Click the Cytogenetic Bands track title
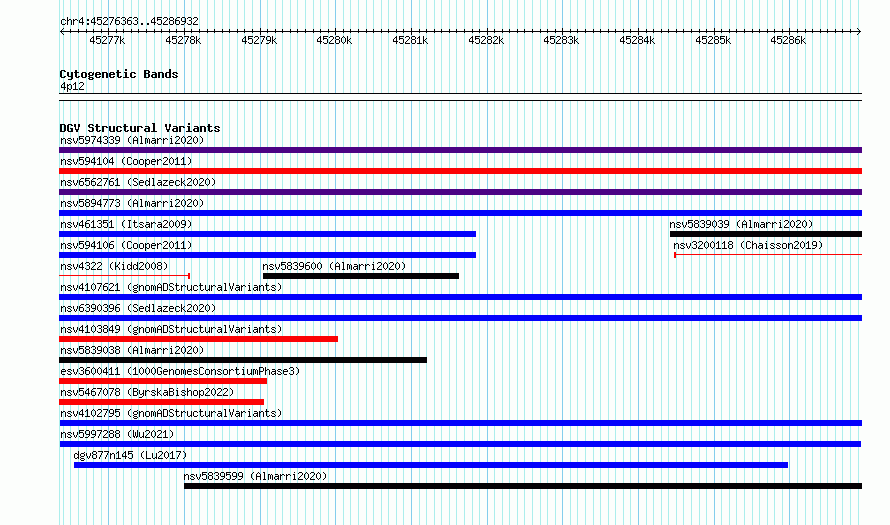The height and width of the screenshot is (525, 890). 119,74
